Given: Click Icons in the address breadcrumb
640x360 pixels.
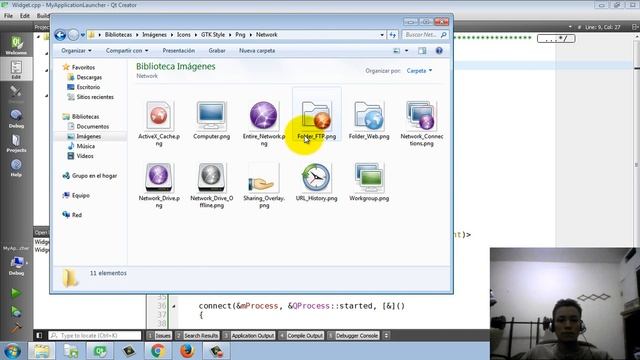Looking at the screenshot, I should (184, 35).
